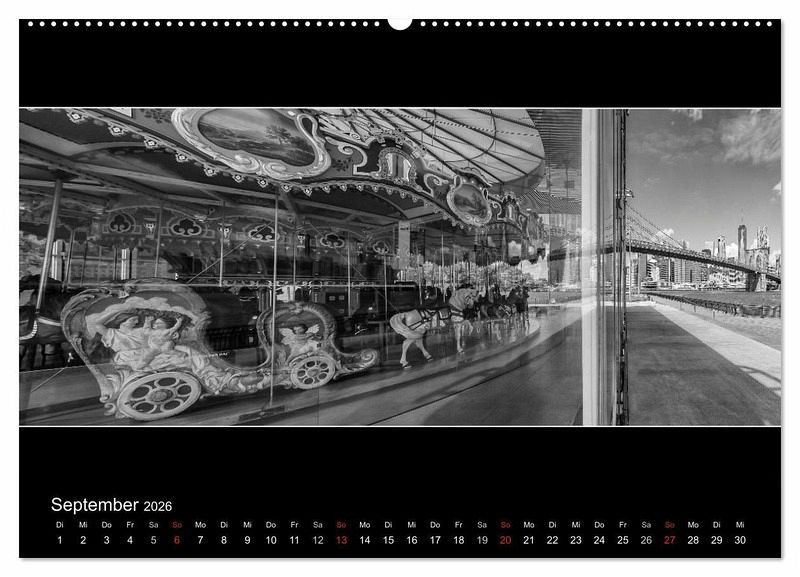800x577 pixels.
Task: Select date 19 in the calendar row
Action: pyautogui.click(x=482, y=540)
